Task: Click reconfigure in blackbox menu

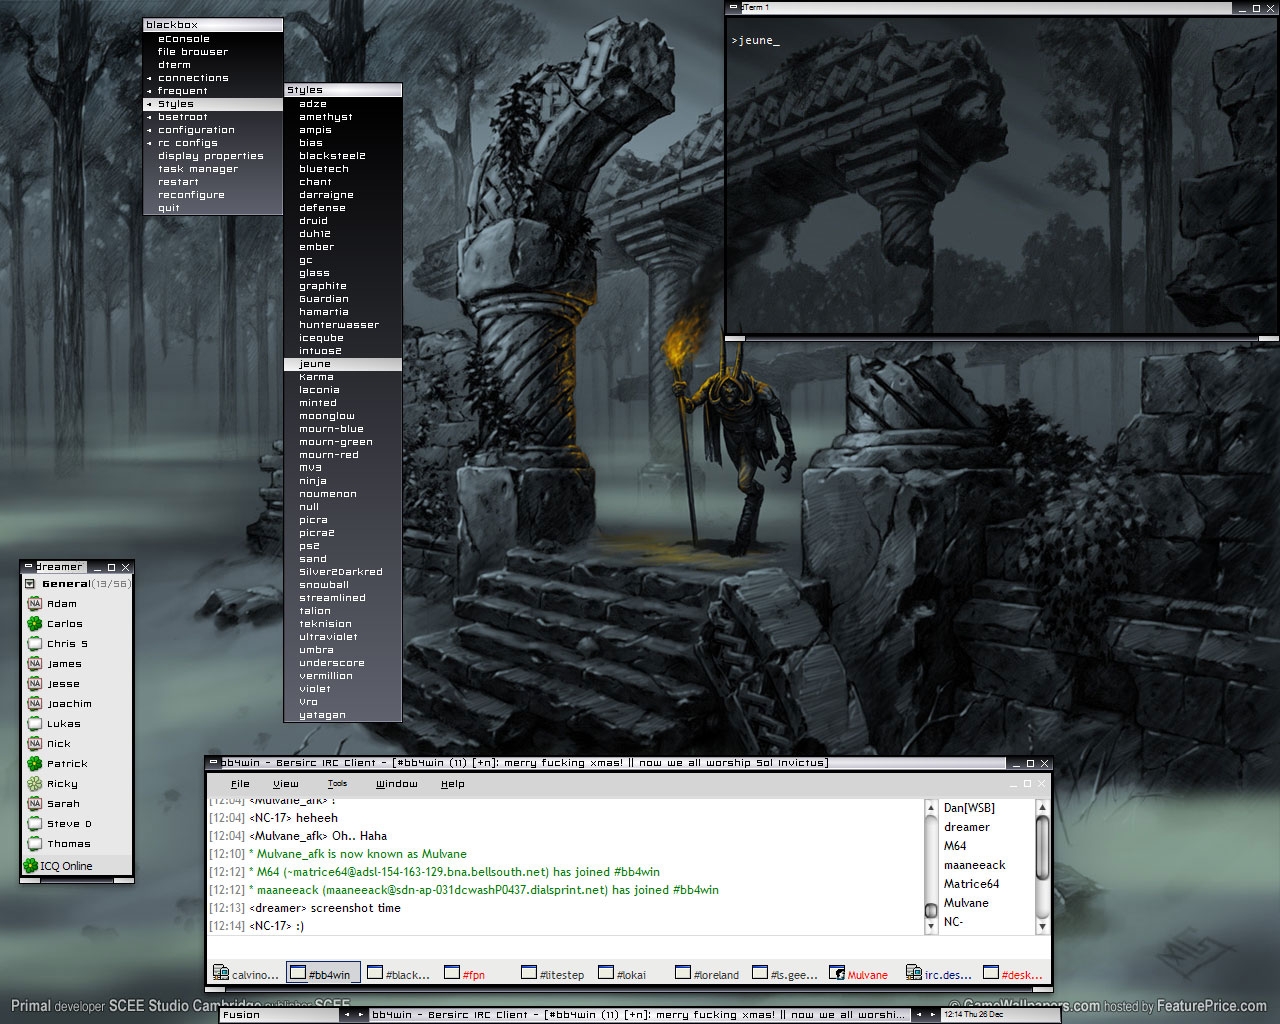Action: coord(213,195)
